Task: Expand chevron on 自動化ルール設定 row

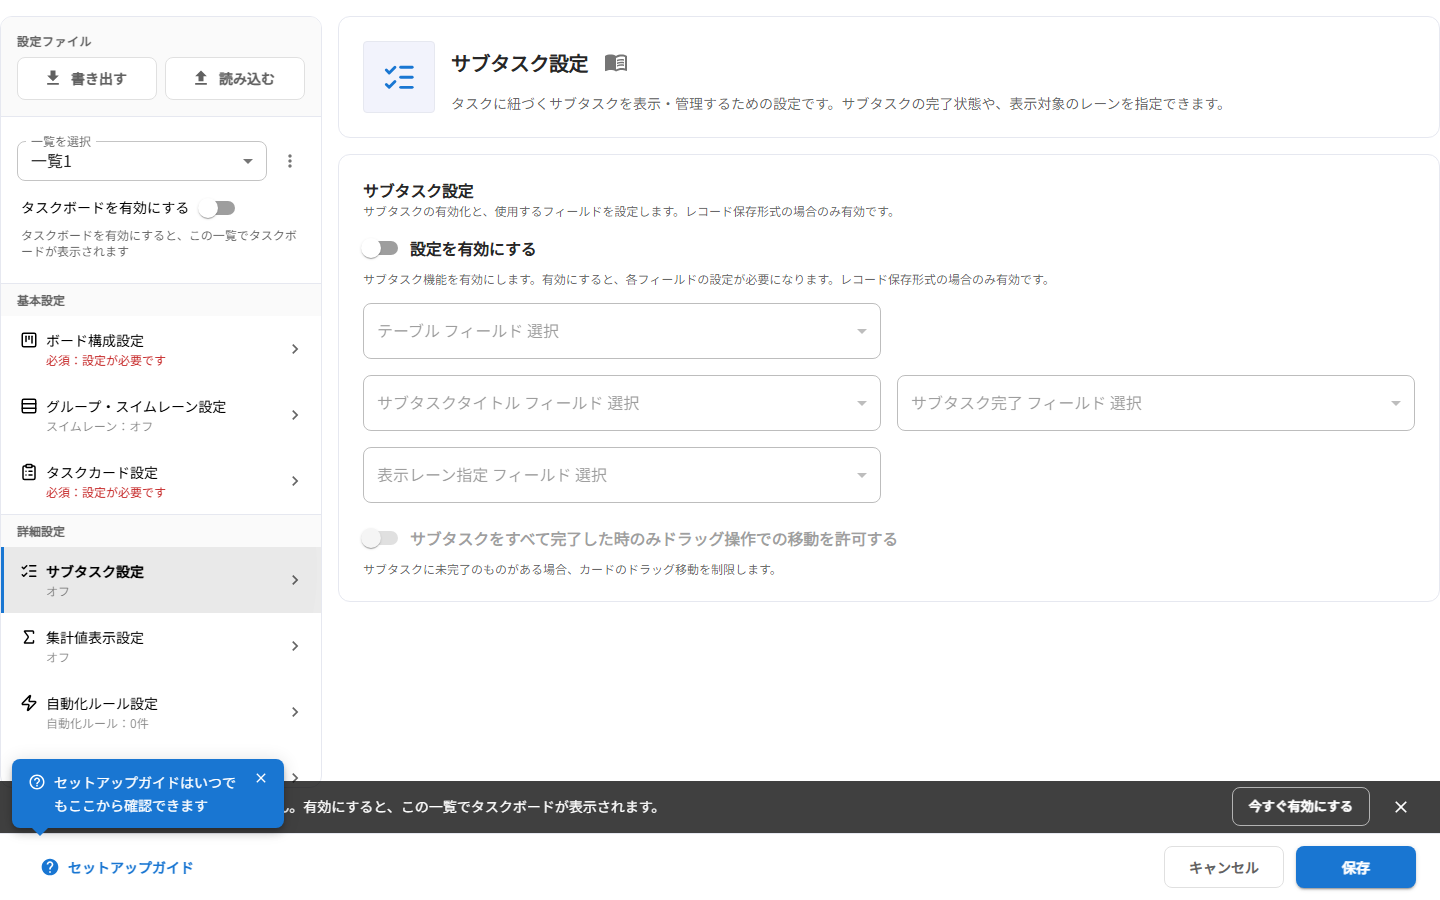Action: click(295, 712)
